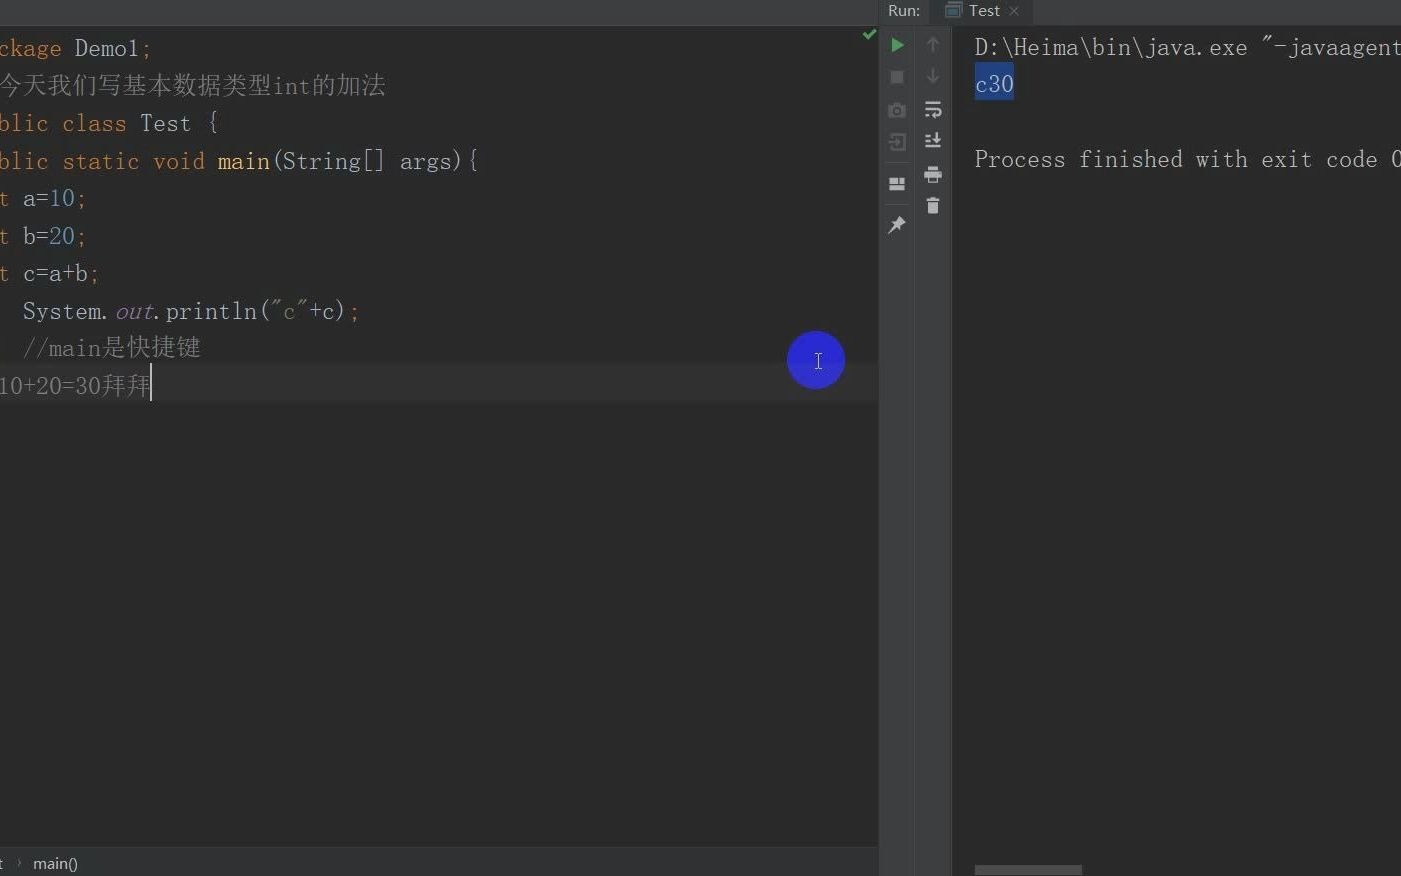Click the Stop process square icon
This screenshot has width=1401, height=876.
click(x=897, y=77)
